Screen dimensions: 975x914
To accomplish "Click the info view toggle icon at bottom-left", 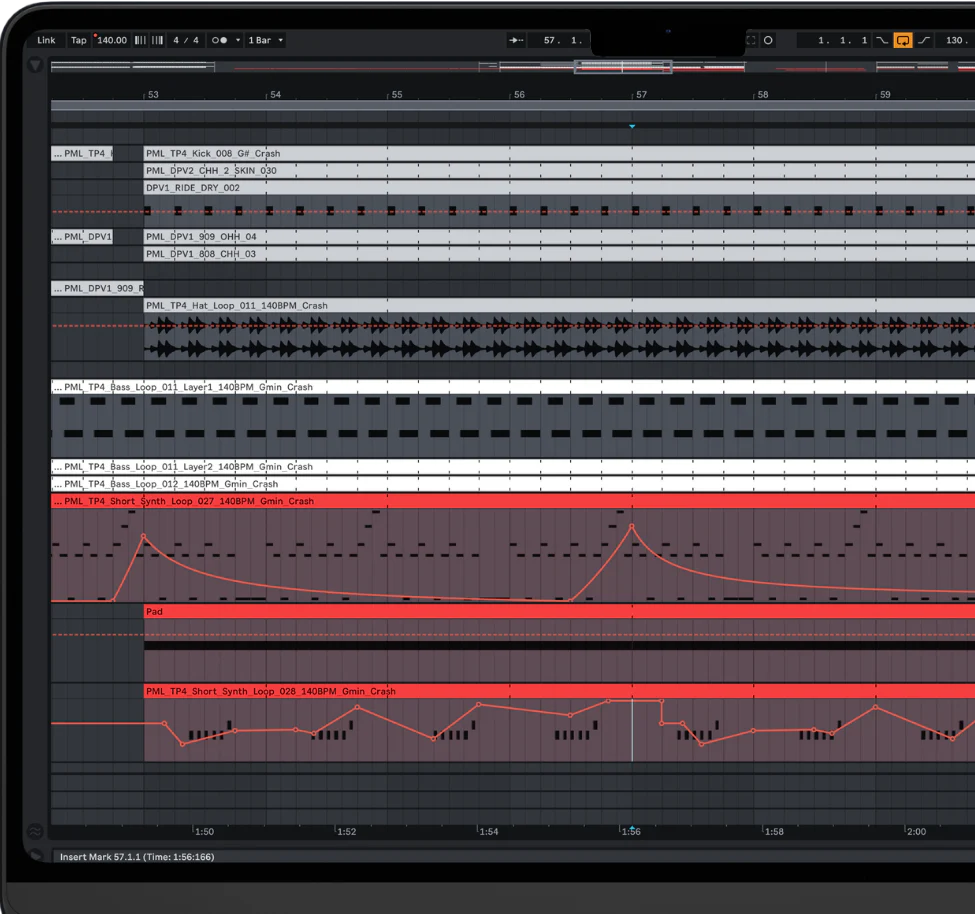I will click(x=36, y=855).
